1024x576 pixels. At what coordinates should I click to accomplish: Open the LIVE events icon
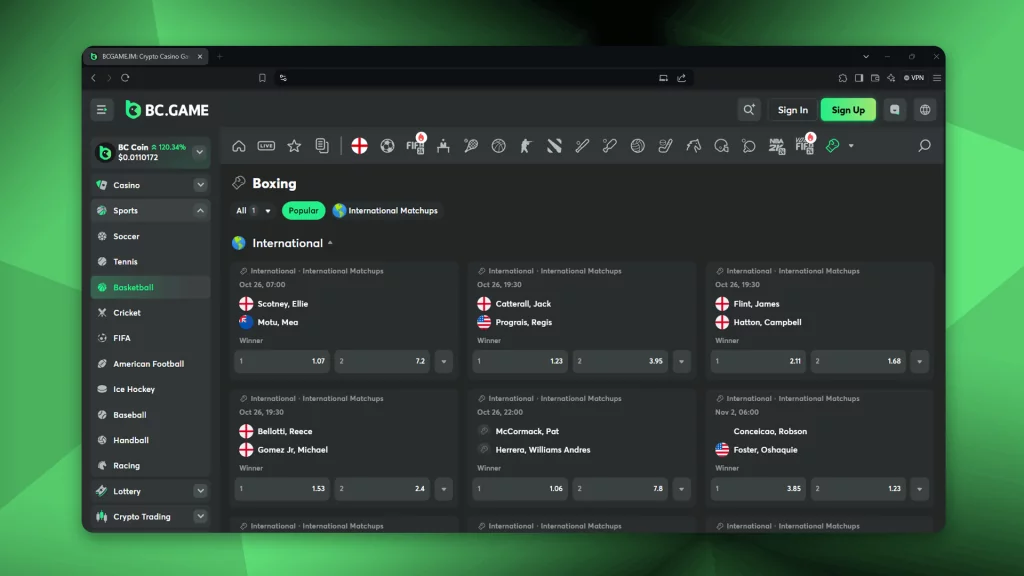tap(266, 146)
